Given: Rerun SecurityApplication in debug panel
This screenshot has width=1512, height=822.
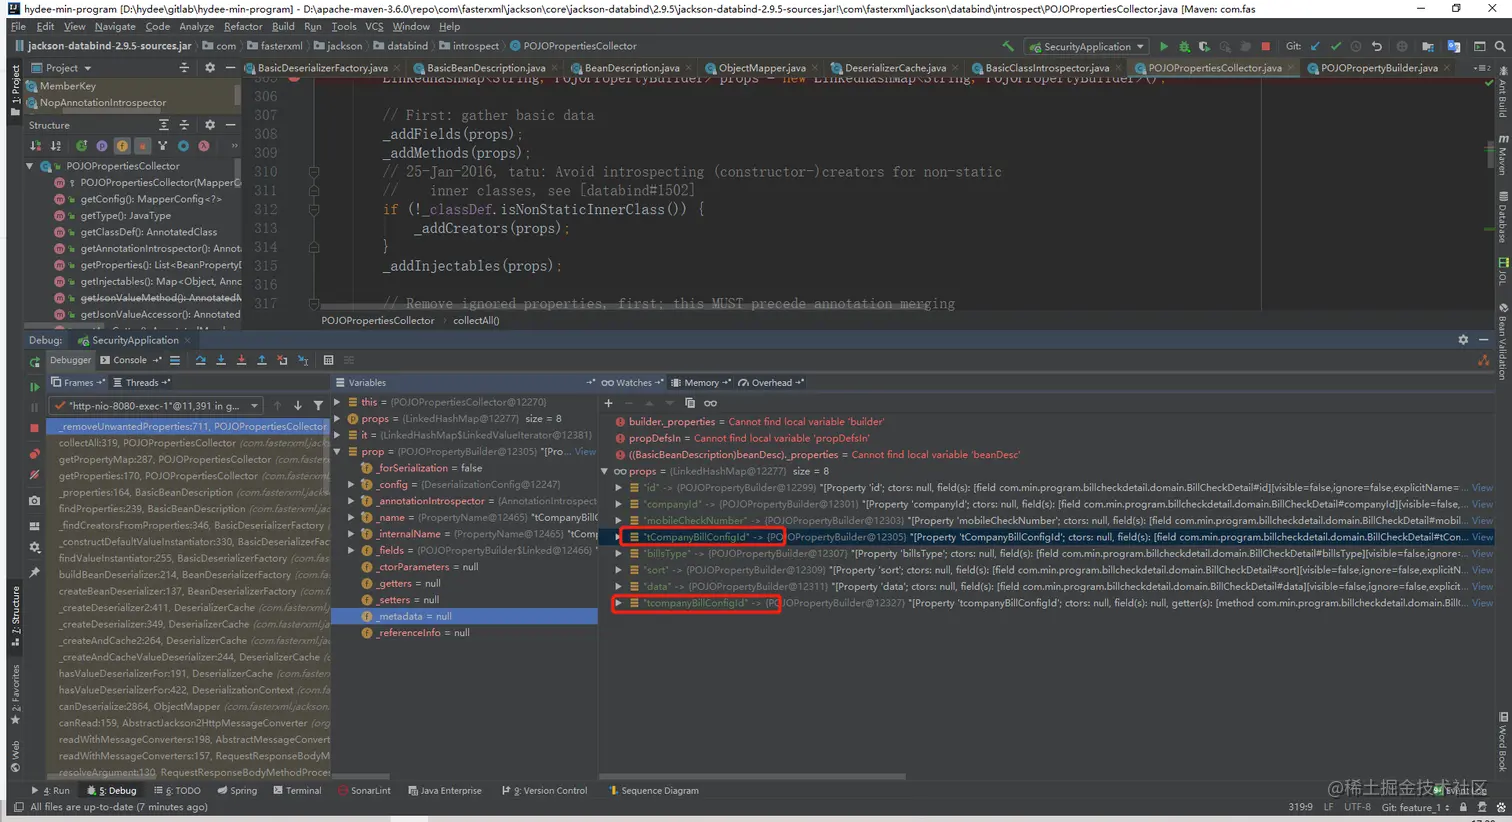Looking at the screenshot, I should tap(34, 362).
